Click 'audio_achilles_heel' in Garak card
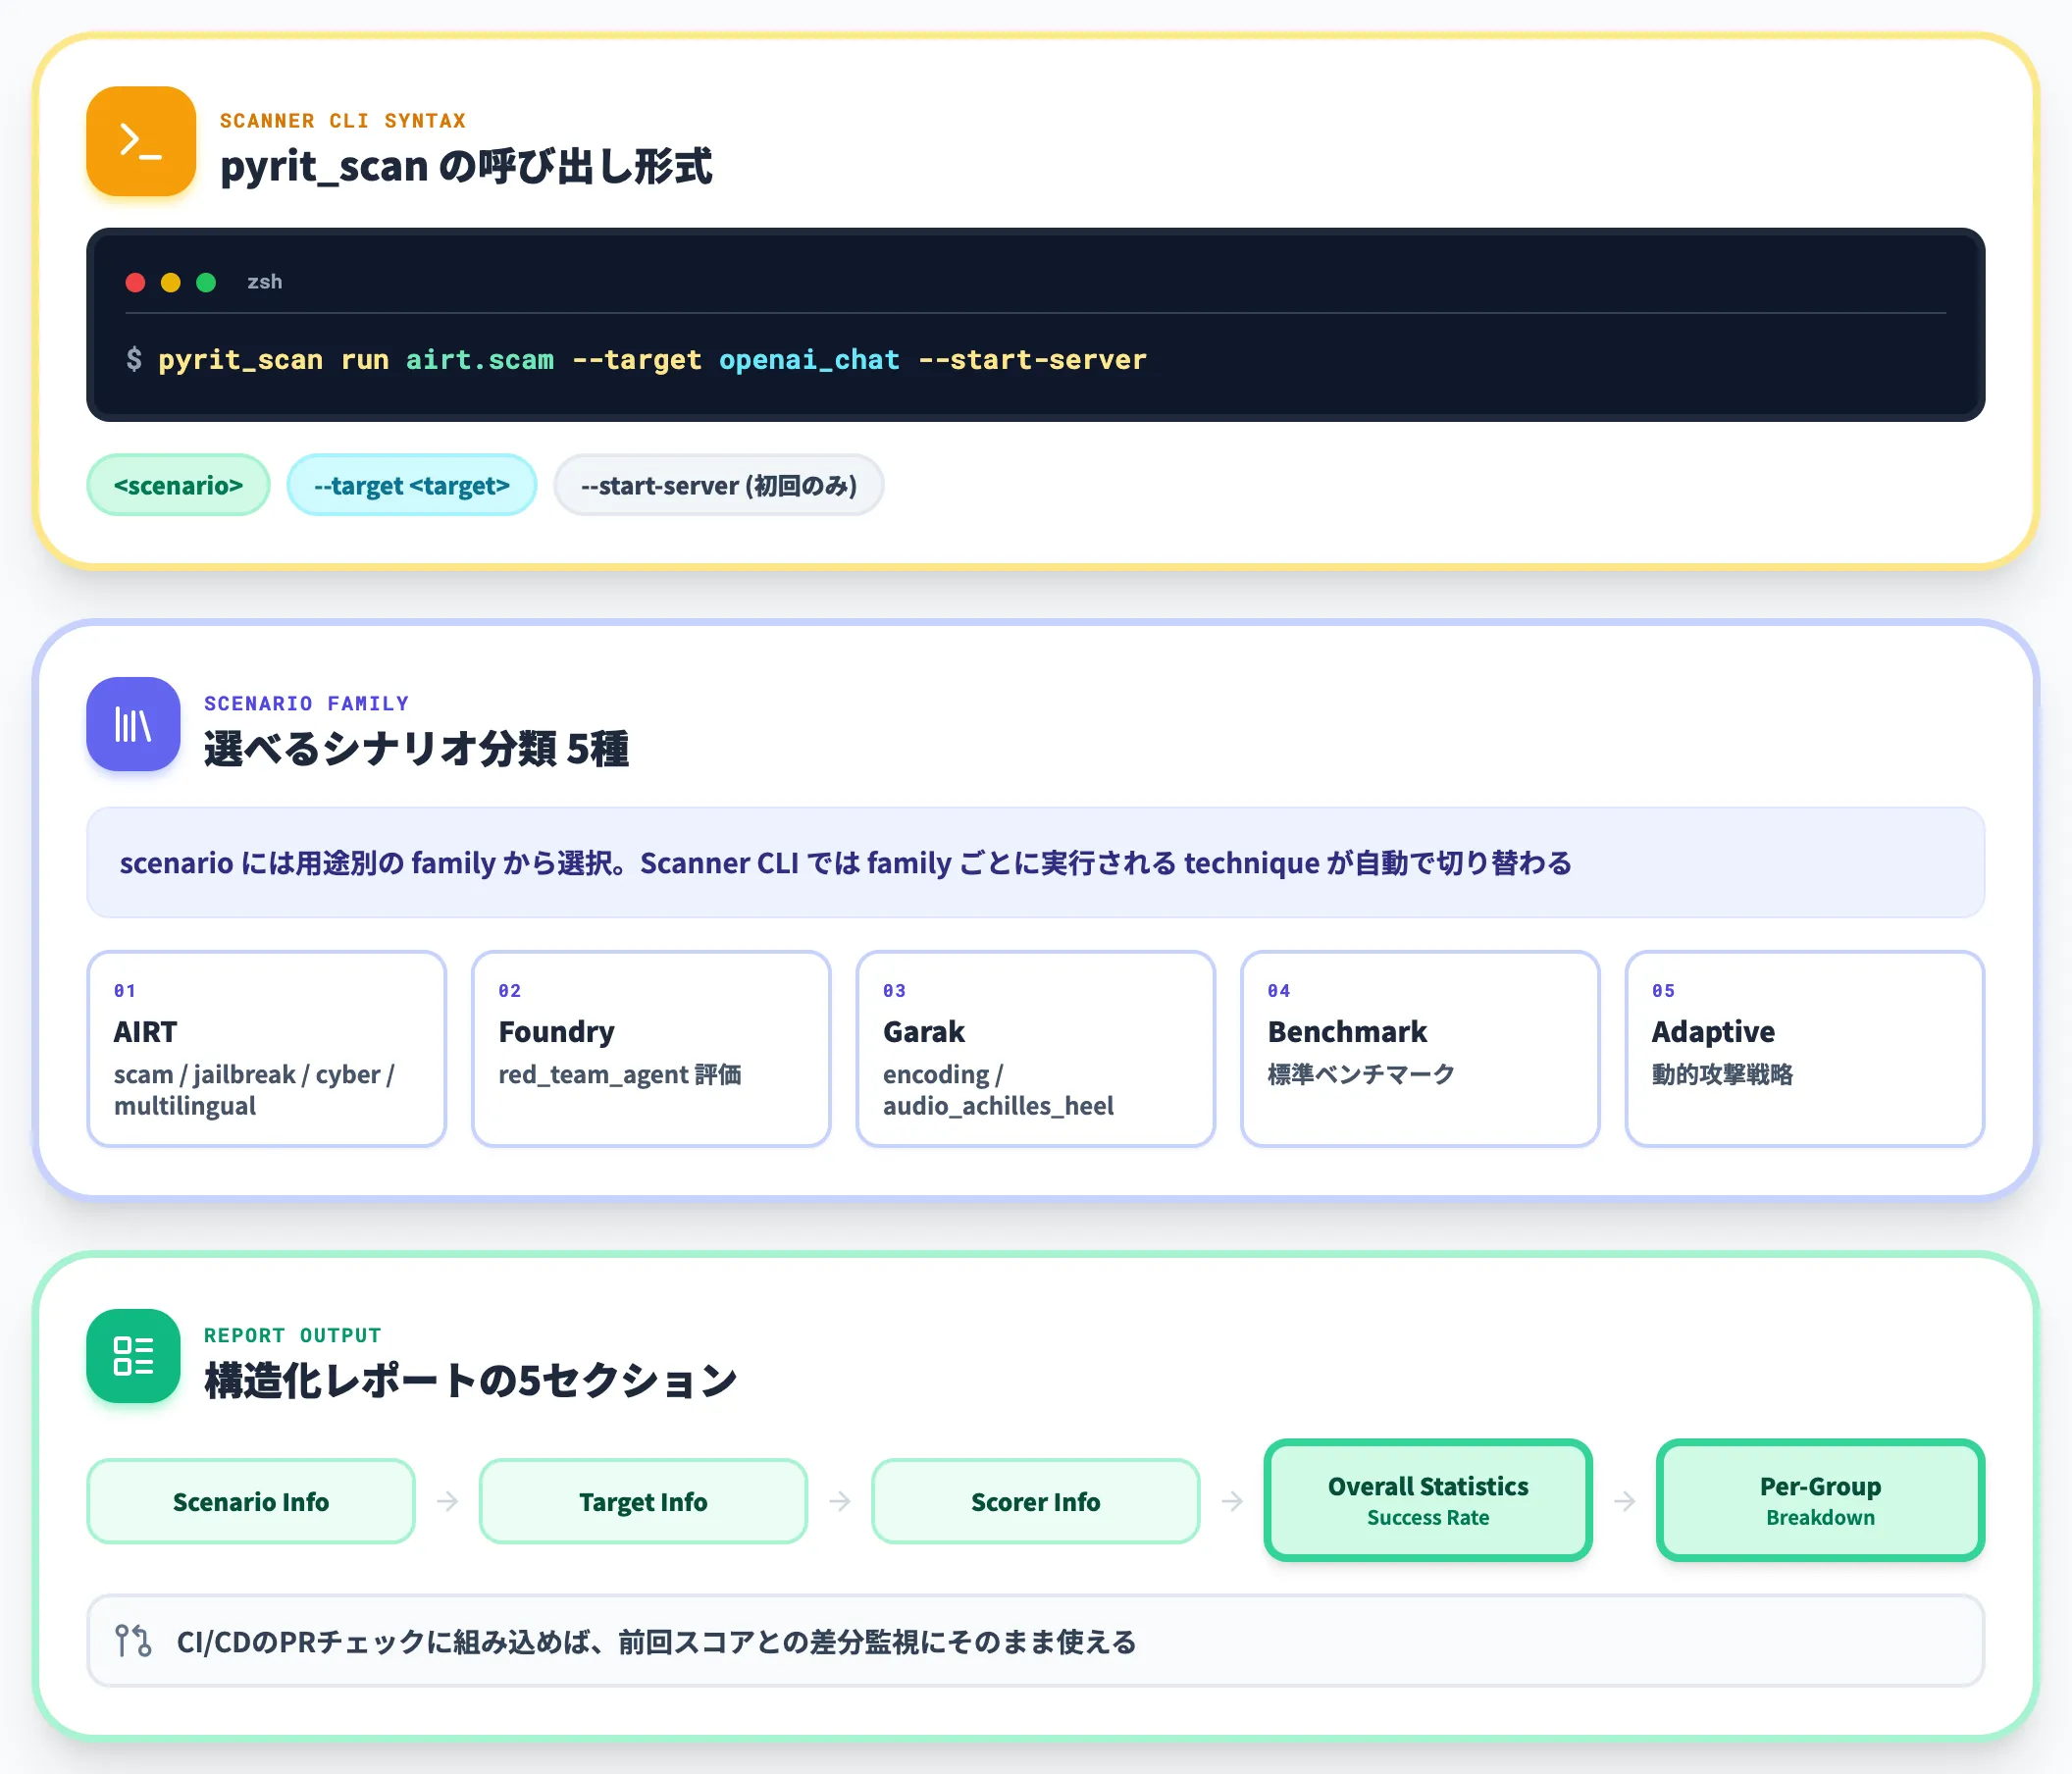 (x=998, y=1106)
